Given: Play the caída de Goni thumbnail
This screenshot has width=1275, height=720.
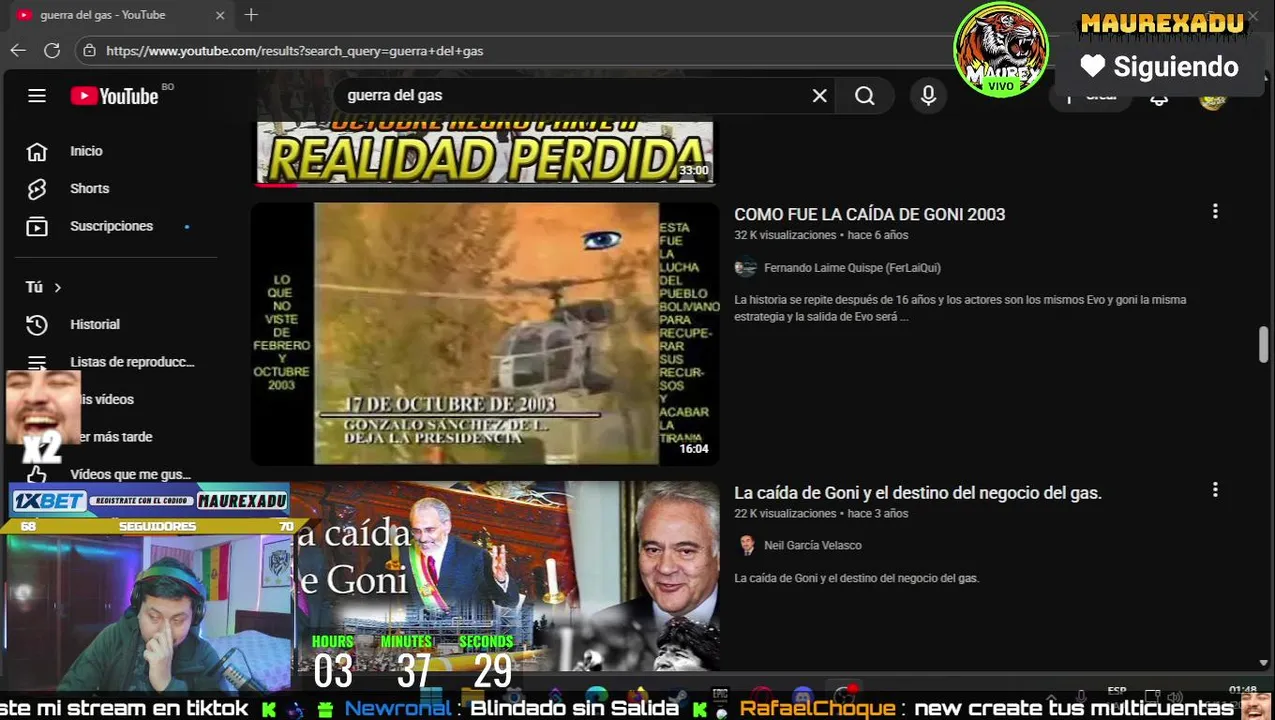Looking at the screenshot, I should click(506, 576).
